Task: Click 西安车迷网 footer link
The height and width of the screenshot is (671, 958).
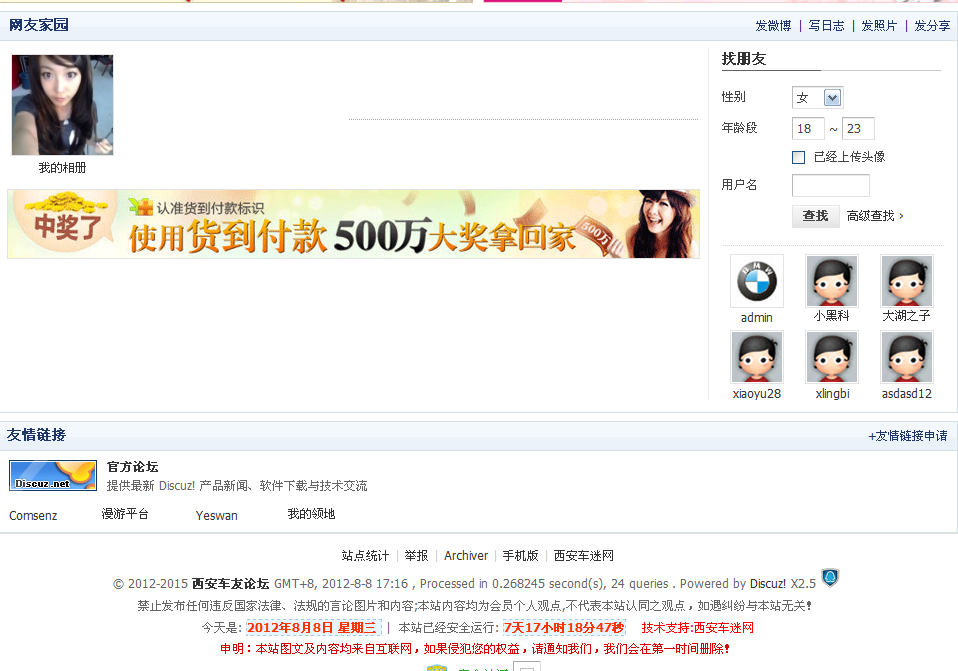Action: [583, 556]
